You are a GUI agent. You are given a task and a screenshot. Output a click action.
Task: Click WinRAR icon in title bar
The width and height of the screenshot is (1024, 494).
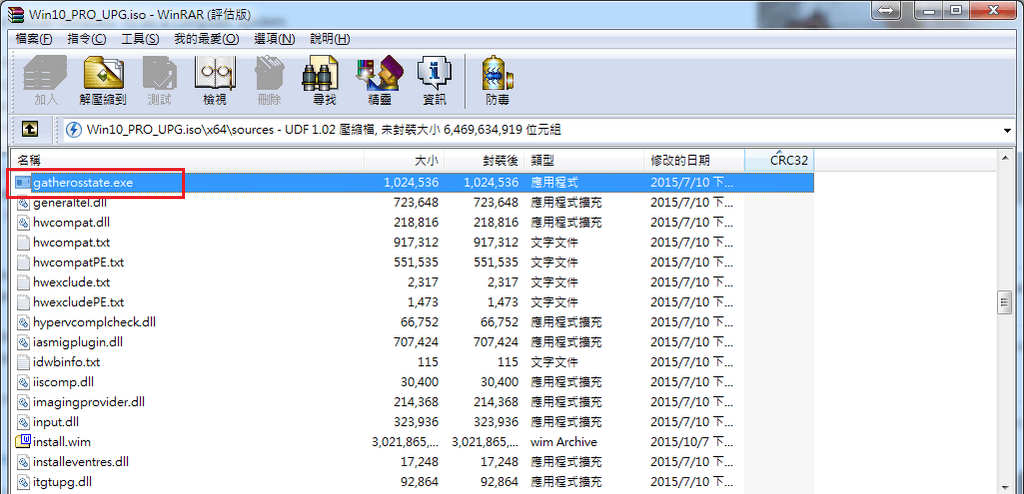[x=17, y=14]
